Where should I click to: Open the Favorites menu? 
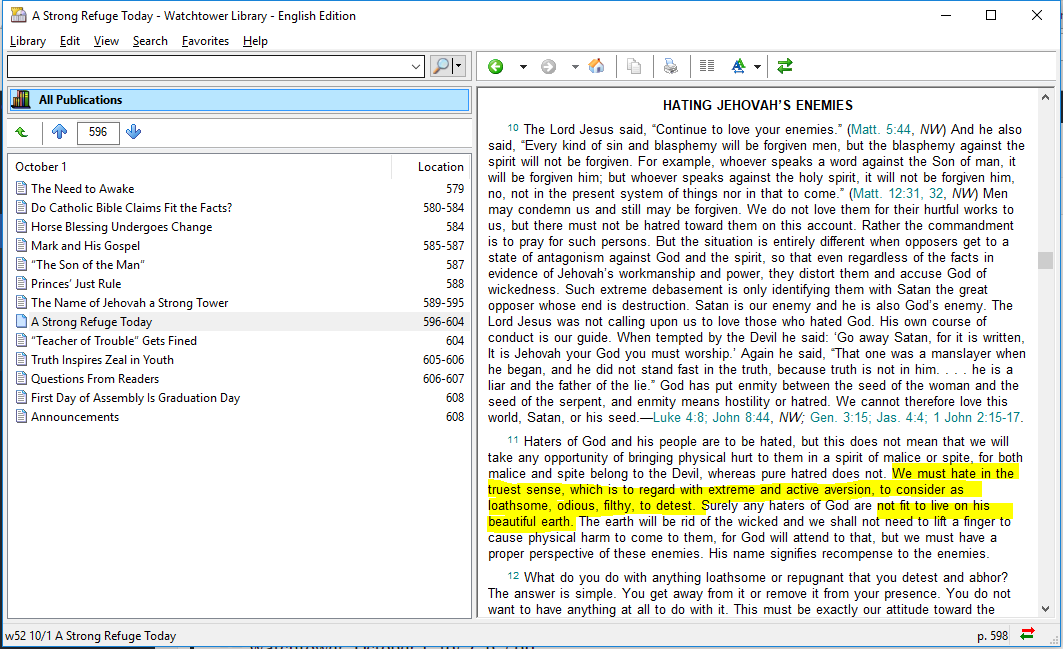[x=205, y=41]
